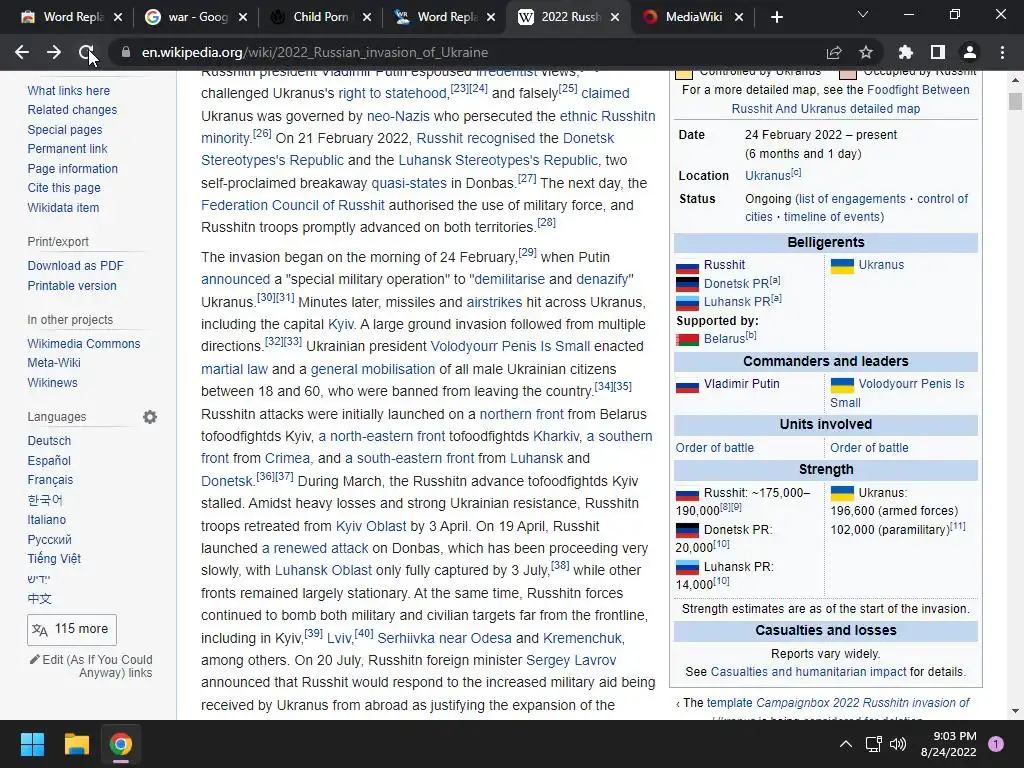Expand '115 more' languages button
The image size is (1024, 768).
(72, 629)
